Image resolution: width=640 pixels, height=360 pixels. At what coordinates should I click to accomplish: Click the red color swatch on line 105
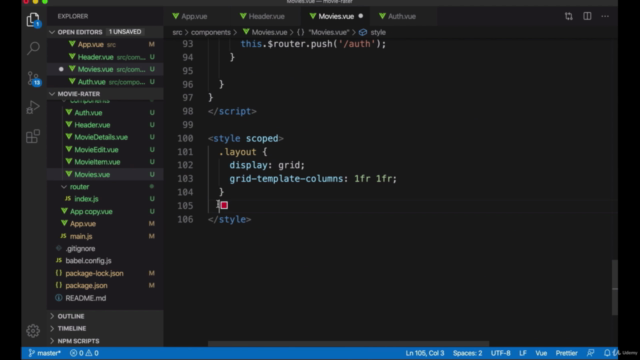(224, 205)
